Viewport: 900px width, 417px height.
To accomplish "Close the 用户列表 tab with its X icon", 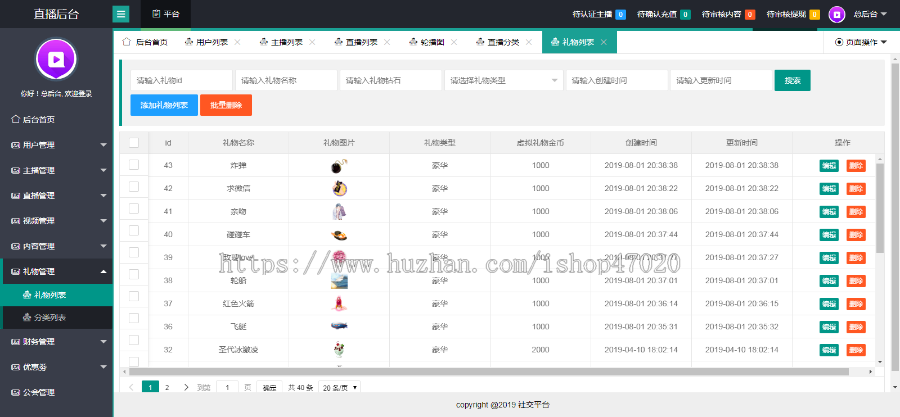I will tap(237, 42).
